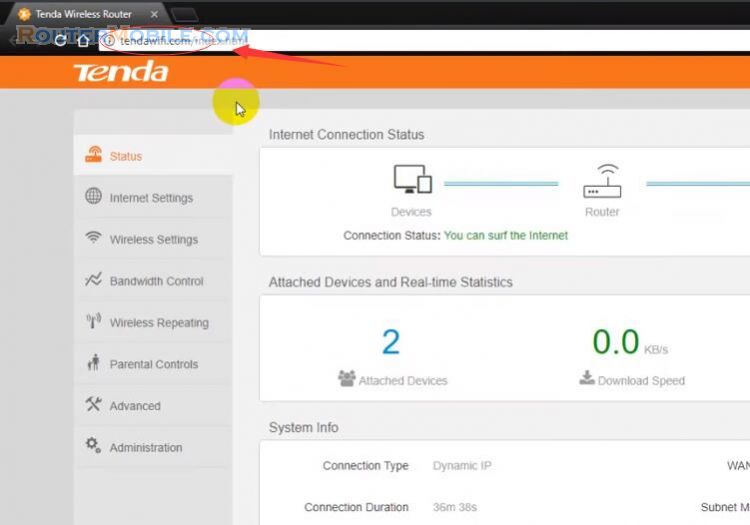
Task: Open Wireless Settings in sidebar
Action: [153, 239]
